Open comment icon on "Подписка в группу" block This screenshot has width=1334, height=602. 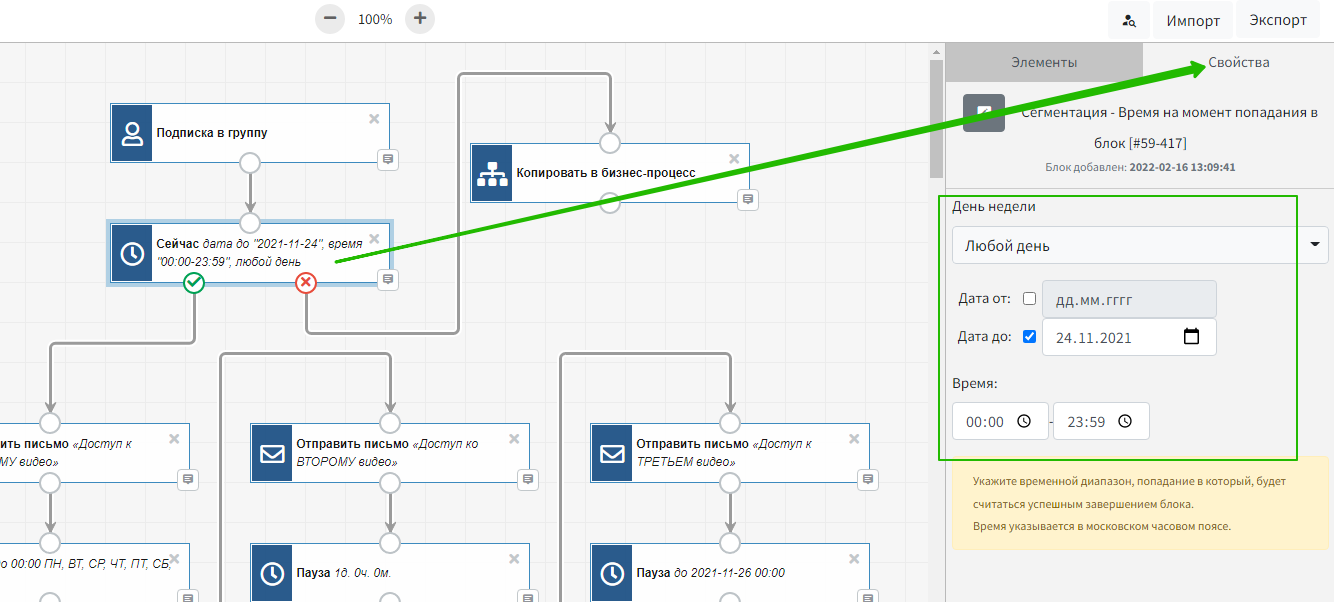tap(387, 159)
